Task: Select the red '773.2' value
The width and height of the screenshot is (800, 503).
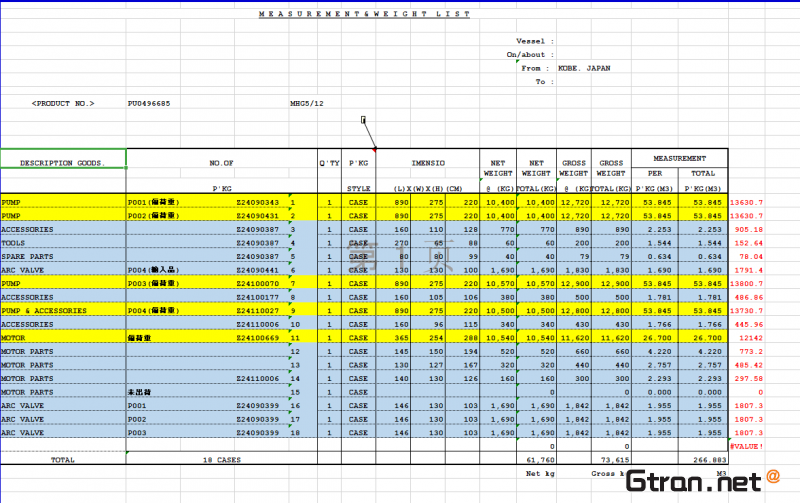Action: click(x=751, y=351)
